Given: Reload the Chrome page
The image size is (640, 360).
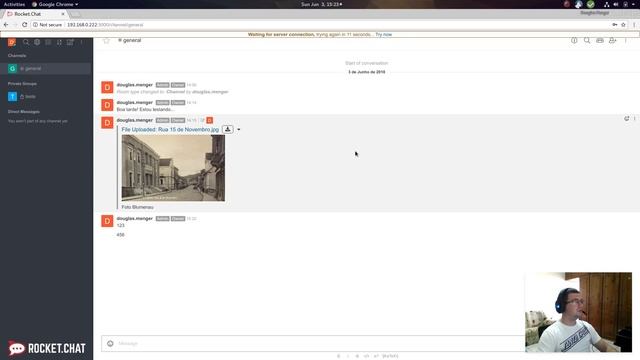Looking at the screenshot, I should (x=24, y=25).
